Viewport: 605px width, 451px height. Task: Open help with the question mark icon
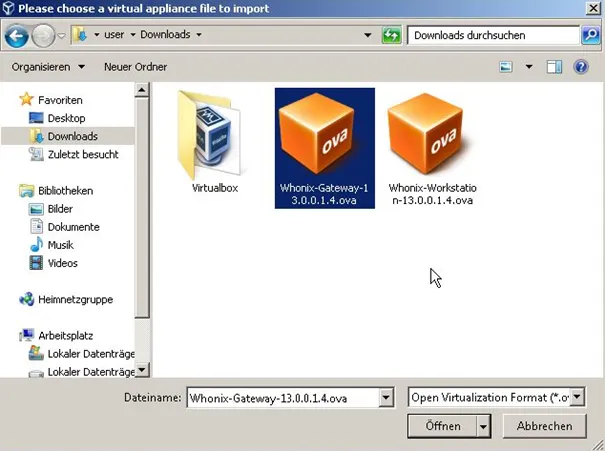tap(581, 67)
